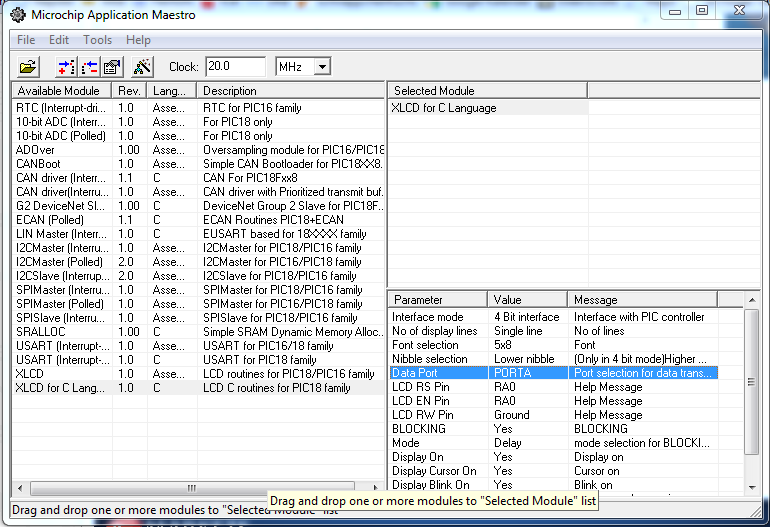Click the module list horizontal scrollbar thumb
The image size is (770, 527).
pyautogui.click(x=192, y=488)
